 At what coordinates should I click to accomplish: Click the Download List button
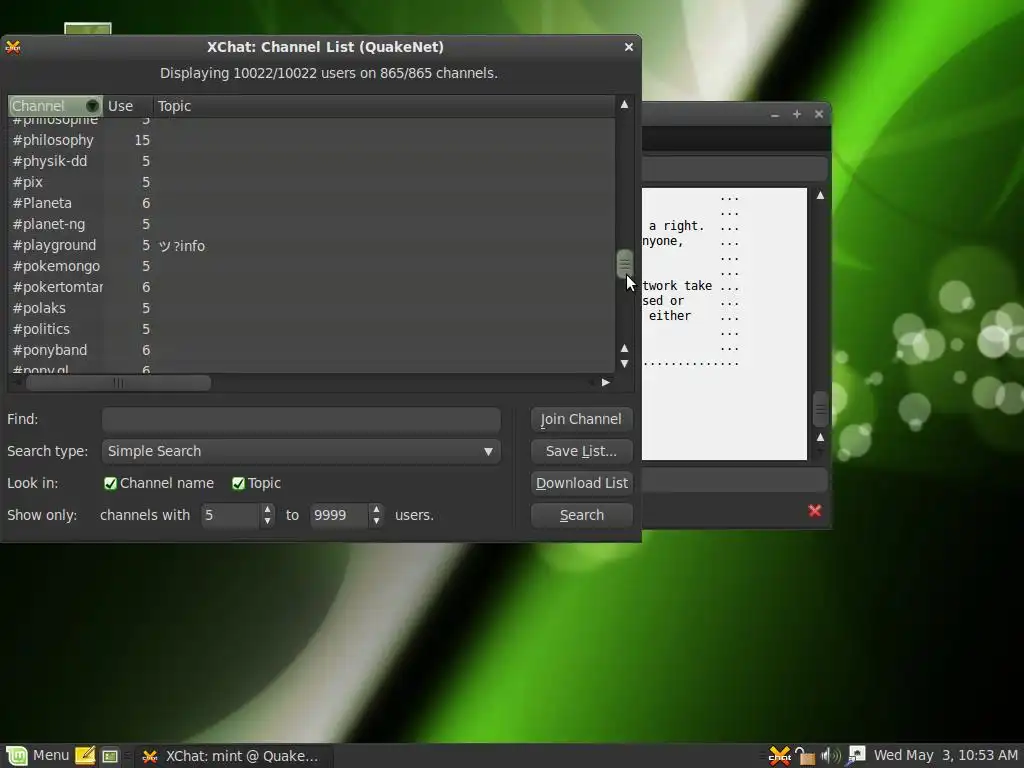click(581, 483)
